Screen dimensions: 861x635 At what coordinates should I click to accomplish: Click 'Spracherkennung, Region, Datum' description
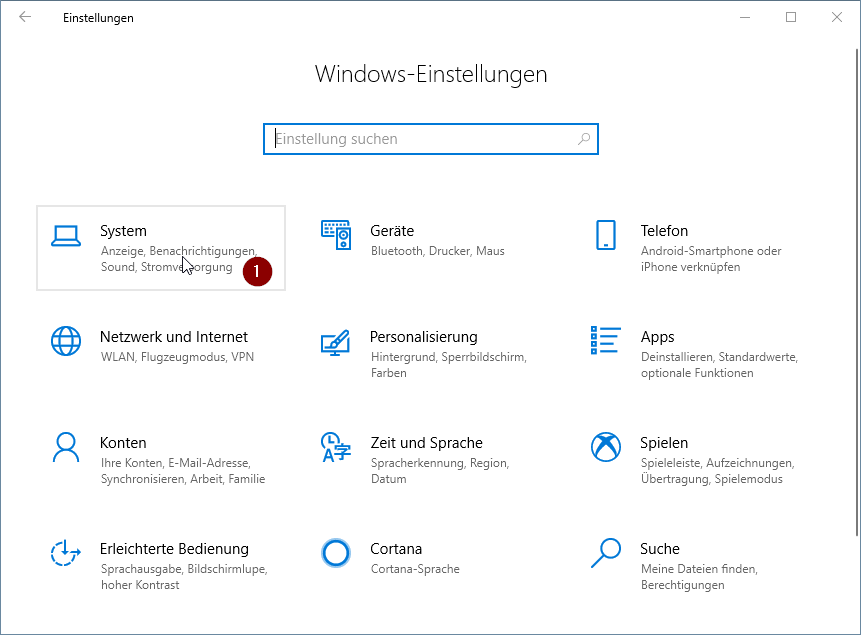point(440,471)
